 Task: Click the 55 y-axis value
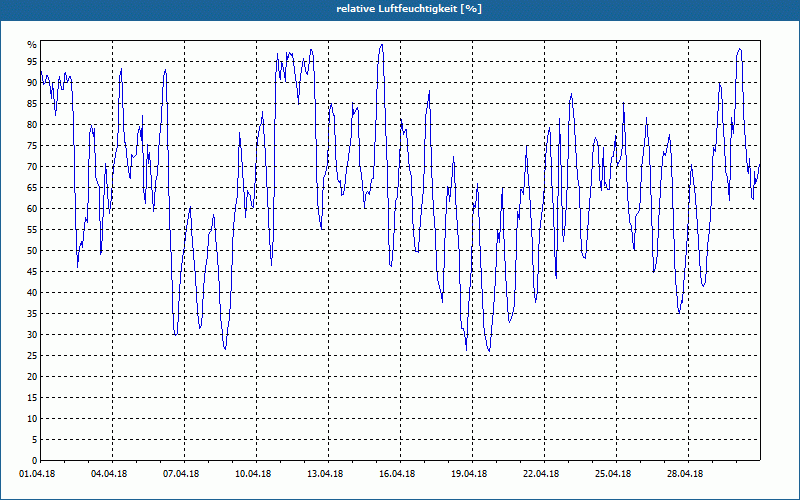(32, 230)
